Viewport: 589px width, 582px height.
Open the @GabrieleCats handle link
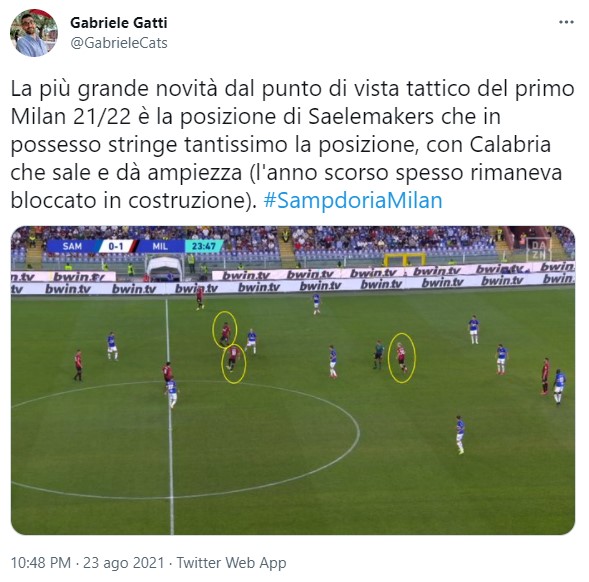(119, 43)
